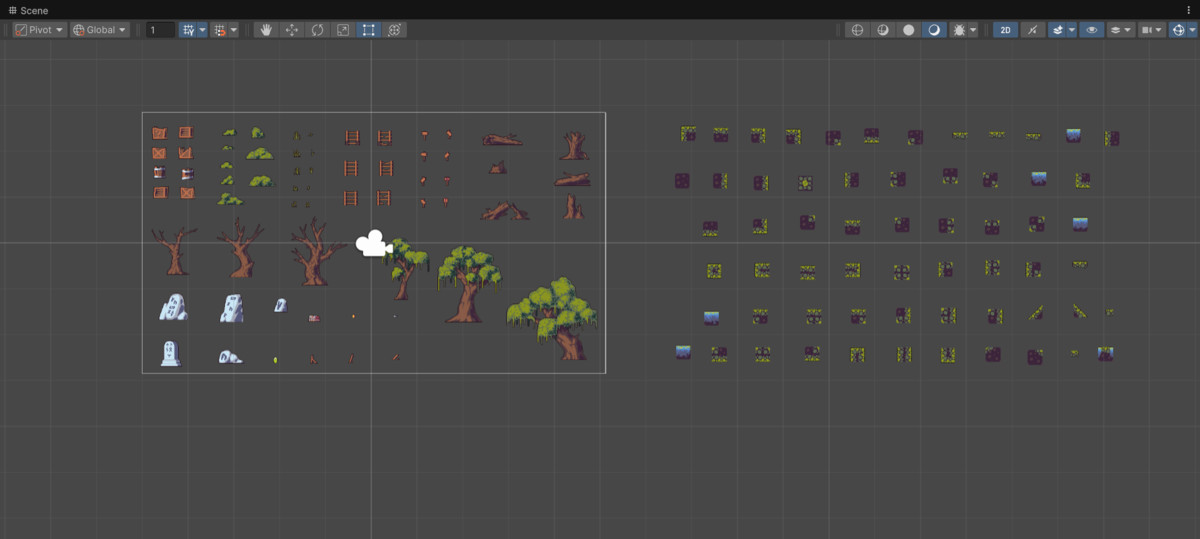Switch to Wireframe draw mode

[857, 30]
